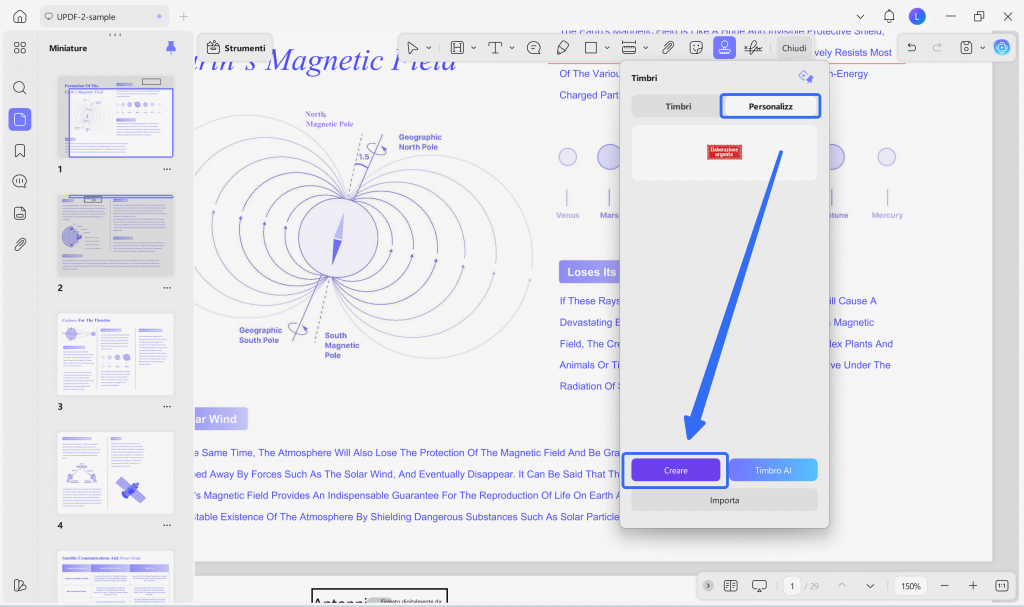Image resolution: width=1024 pixels, height=607 pixels.
Task: Open the search magnifier in sidebar
Action: (x=20, y=88)
